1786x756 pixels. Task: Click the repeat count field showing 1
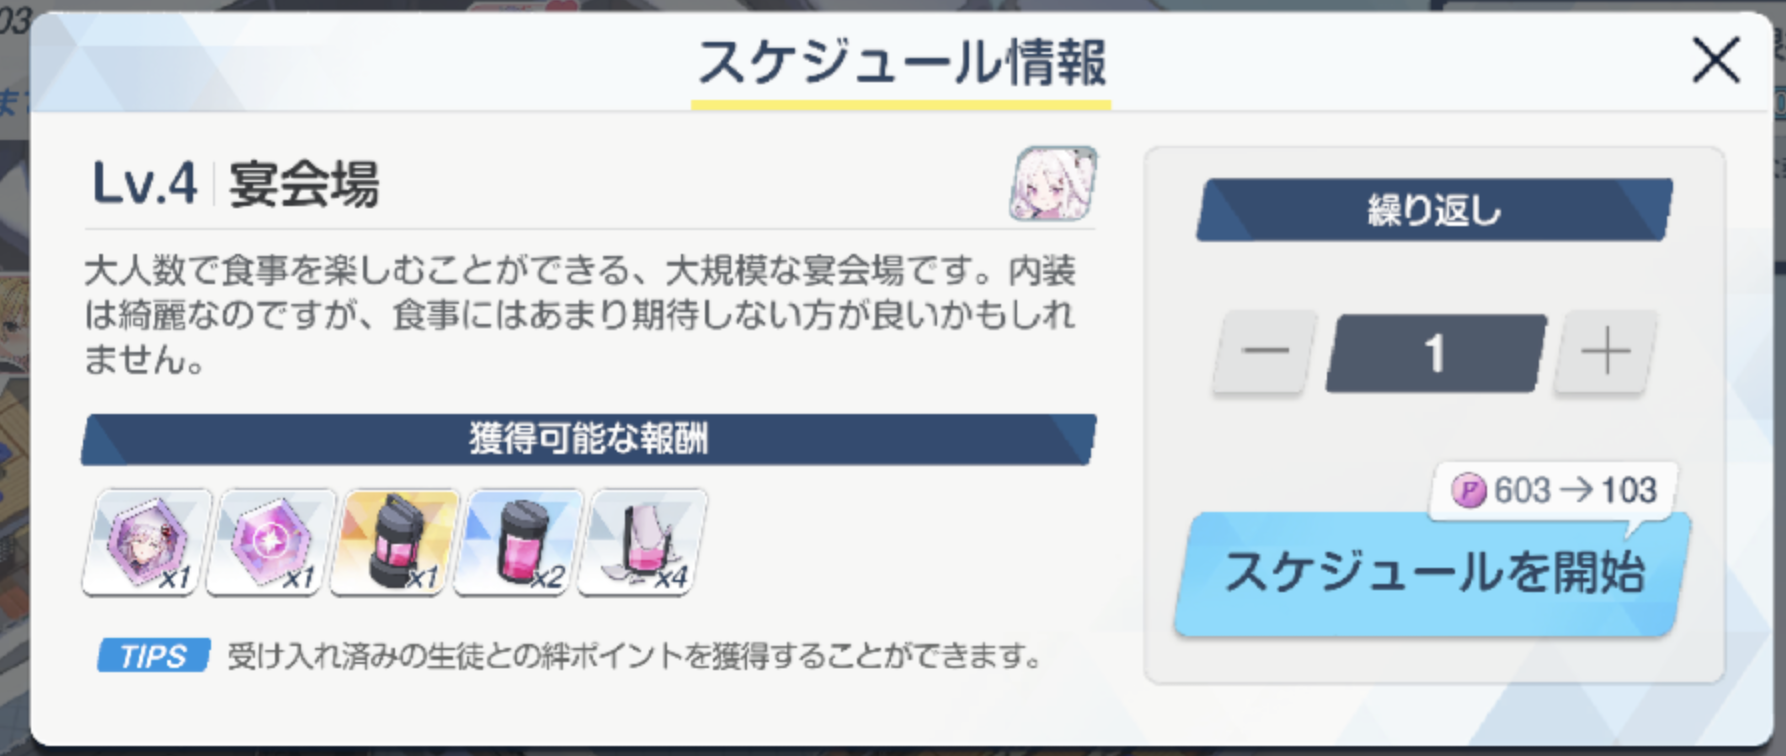tap(1436, 352)
